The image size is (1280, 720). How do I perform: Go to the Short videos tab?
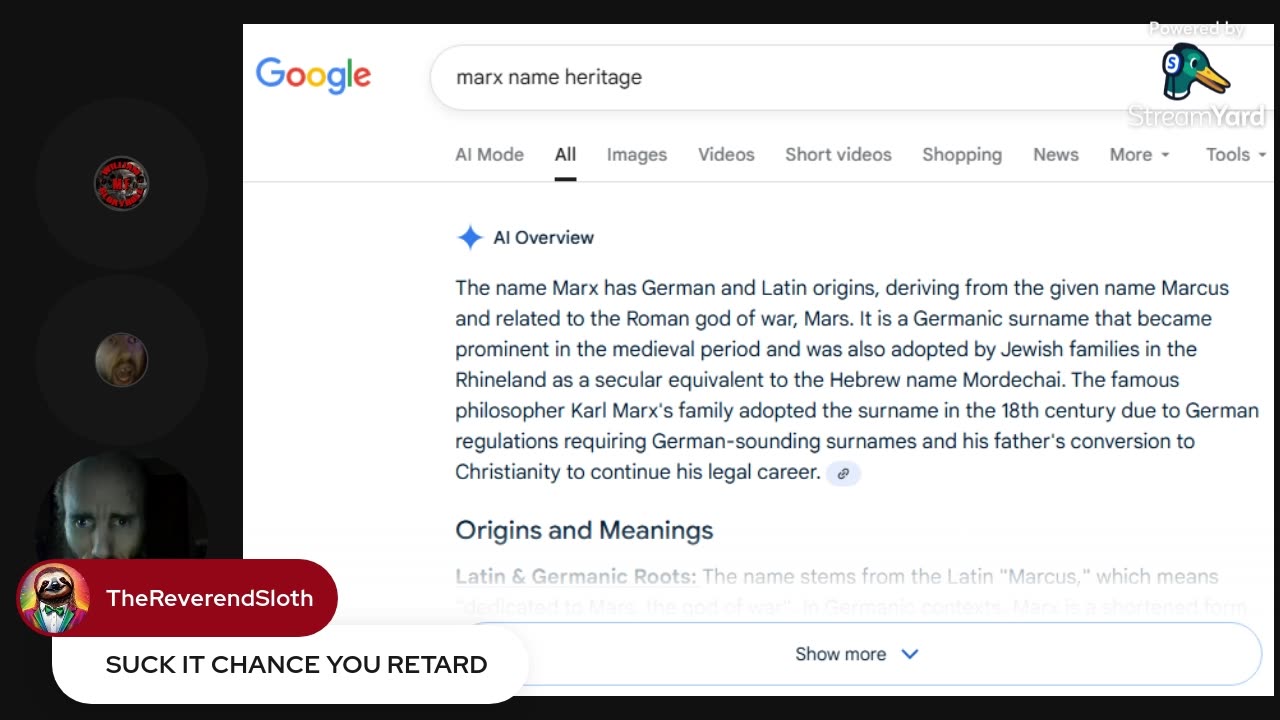(x=838, y=154)
